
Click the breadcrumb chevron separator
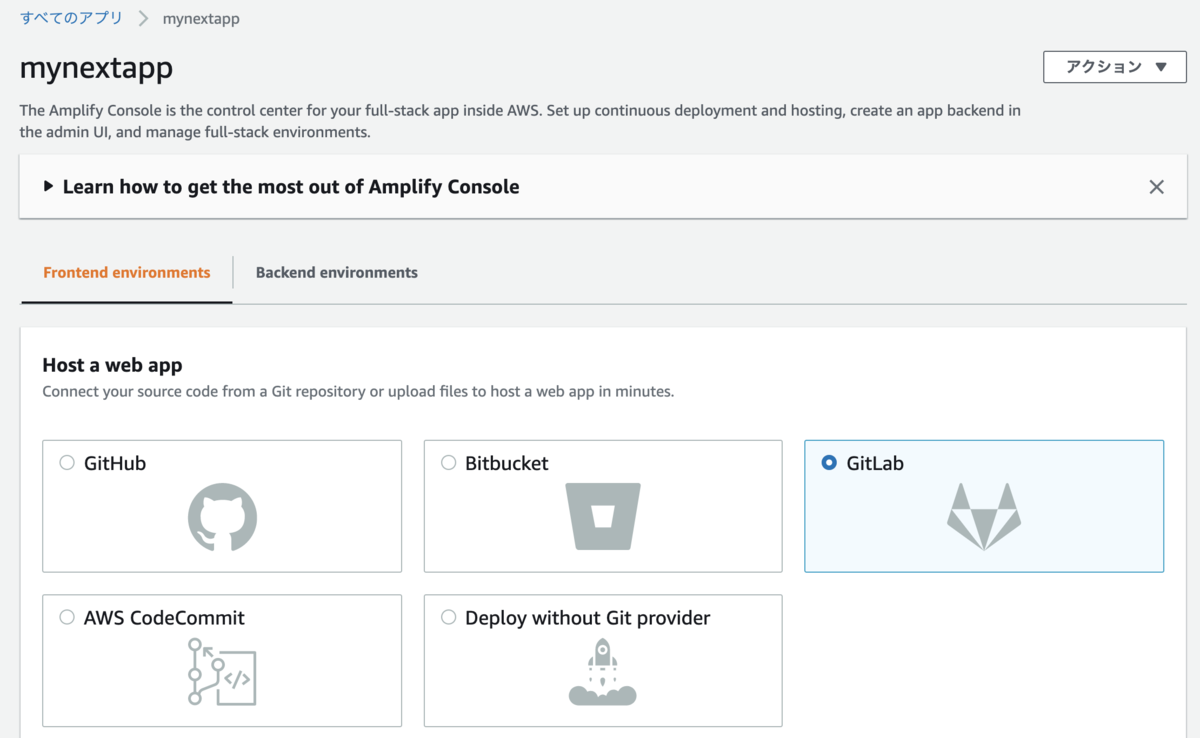coord(143,19)
